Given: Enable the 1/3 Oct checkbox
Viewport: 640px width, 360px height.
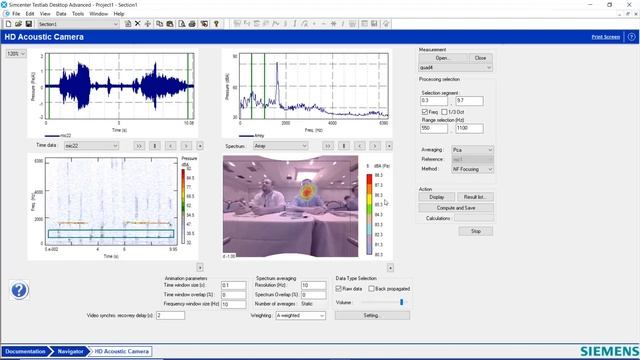Looking at the screenshot, I should 444,112.
